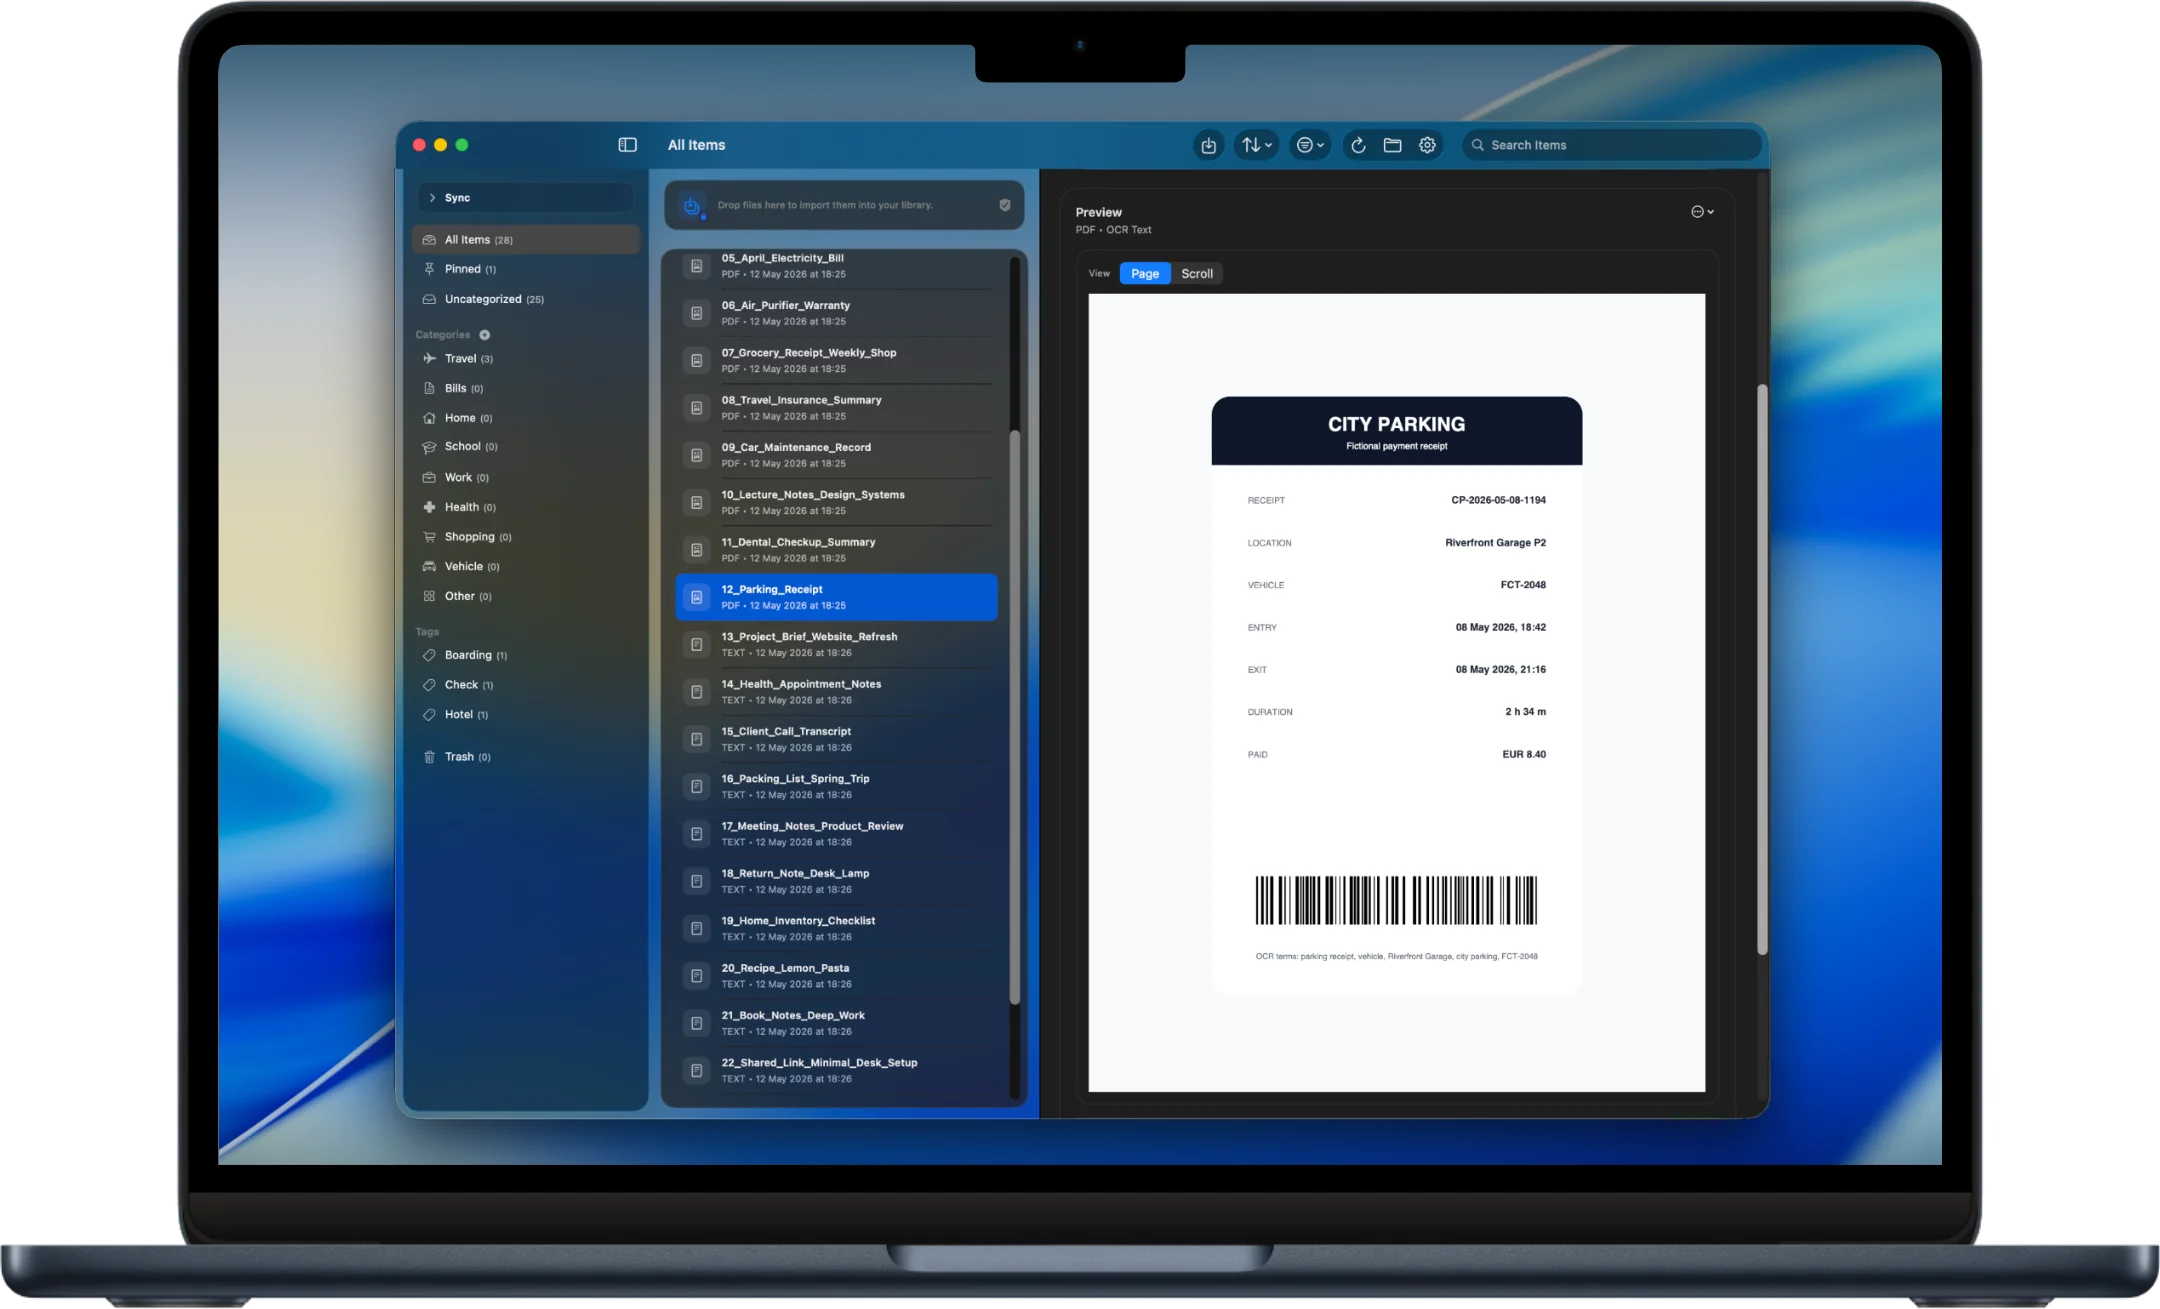
Task: Open the Bills category
Action: pyautogui.click(x=526, y=388)
